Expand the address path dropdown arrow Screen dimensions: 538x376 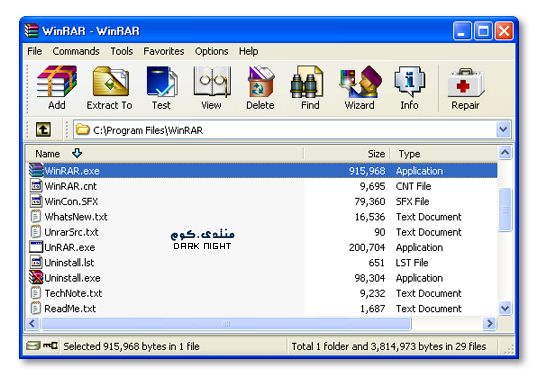click(x=503, y=130)
